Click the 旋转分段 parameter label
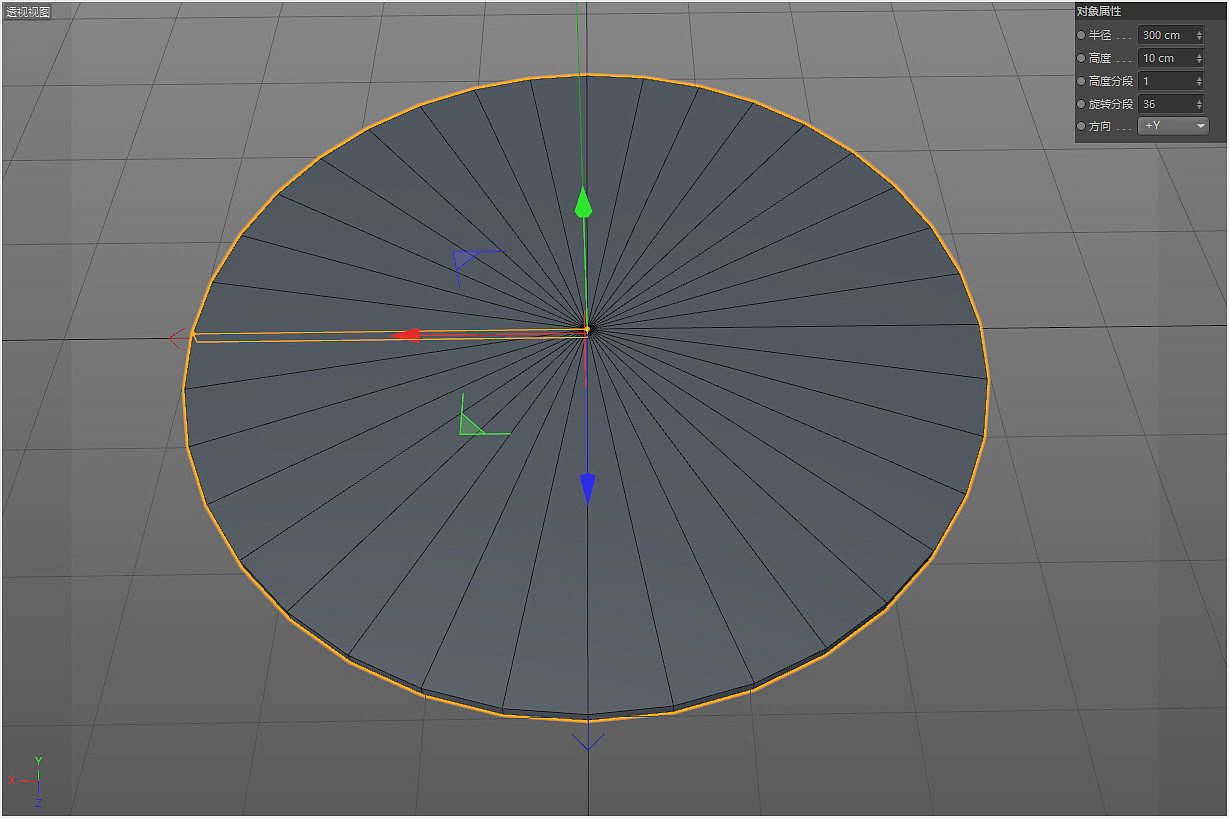 (1111, 104)
